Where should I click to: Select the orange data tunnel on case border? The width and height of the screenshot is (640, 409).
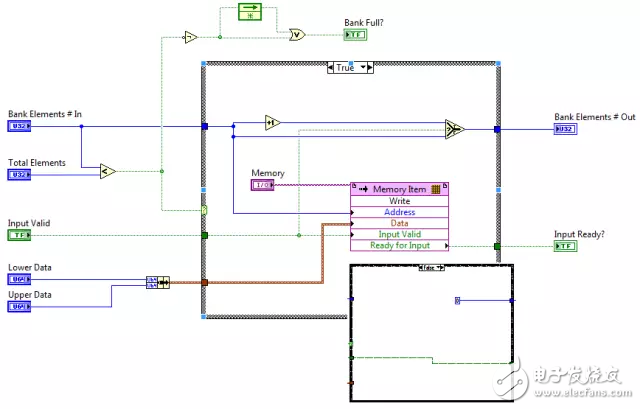[x=204, y=282]
